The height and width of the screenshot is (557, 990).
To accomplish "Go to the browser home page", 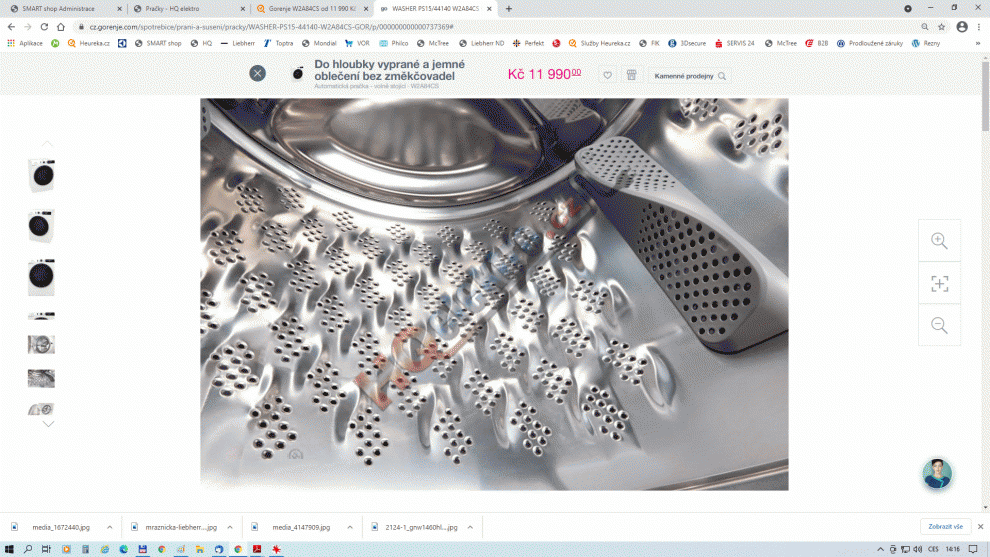I will coord(61,27).
